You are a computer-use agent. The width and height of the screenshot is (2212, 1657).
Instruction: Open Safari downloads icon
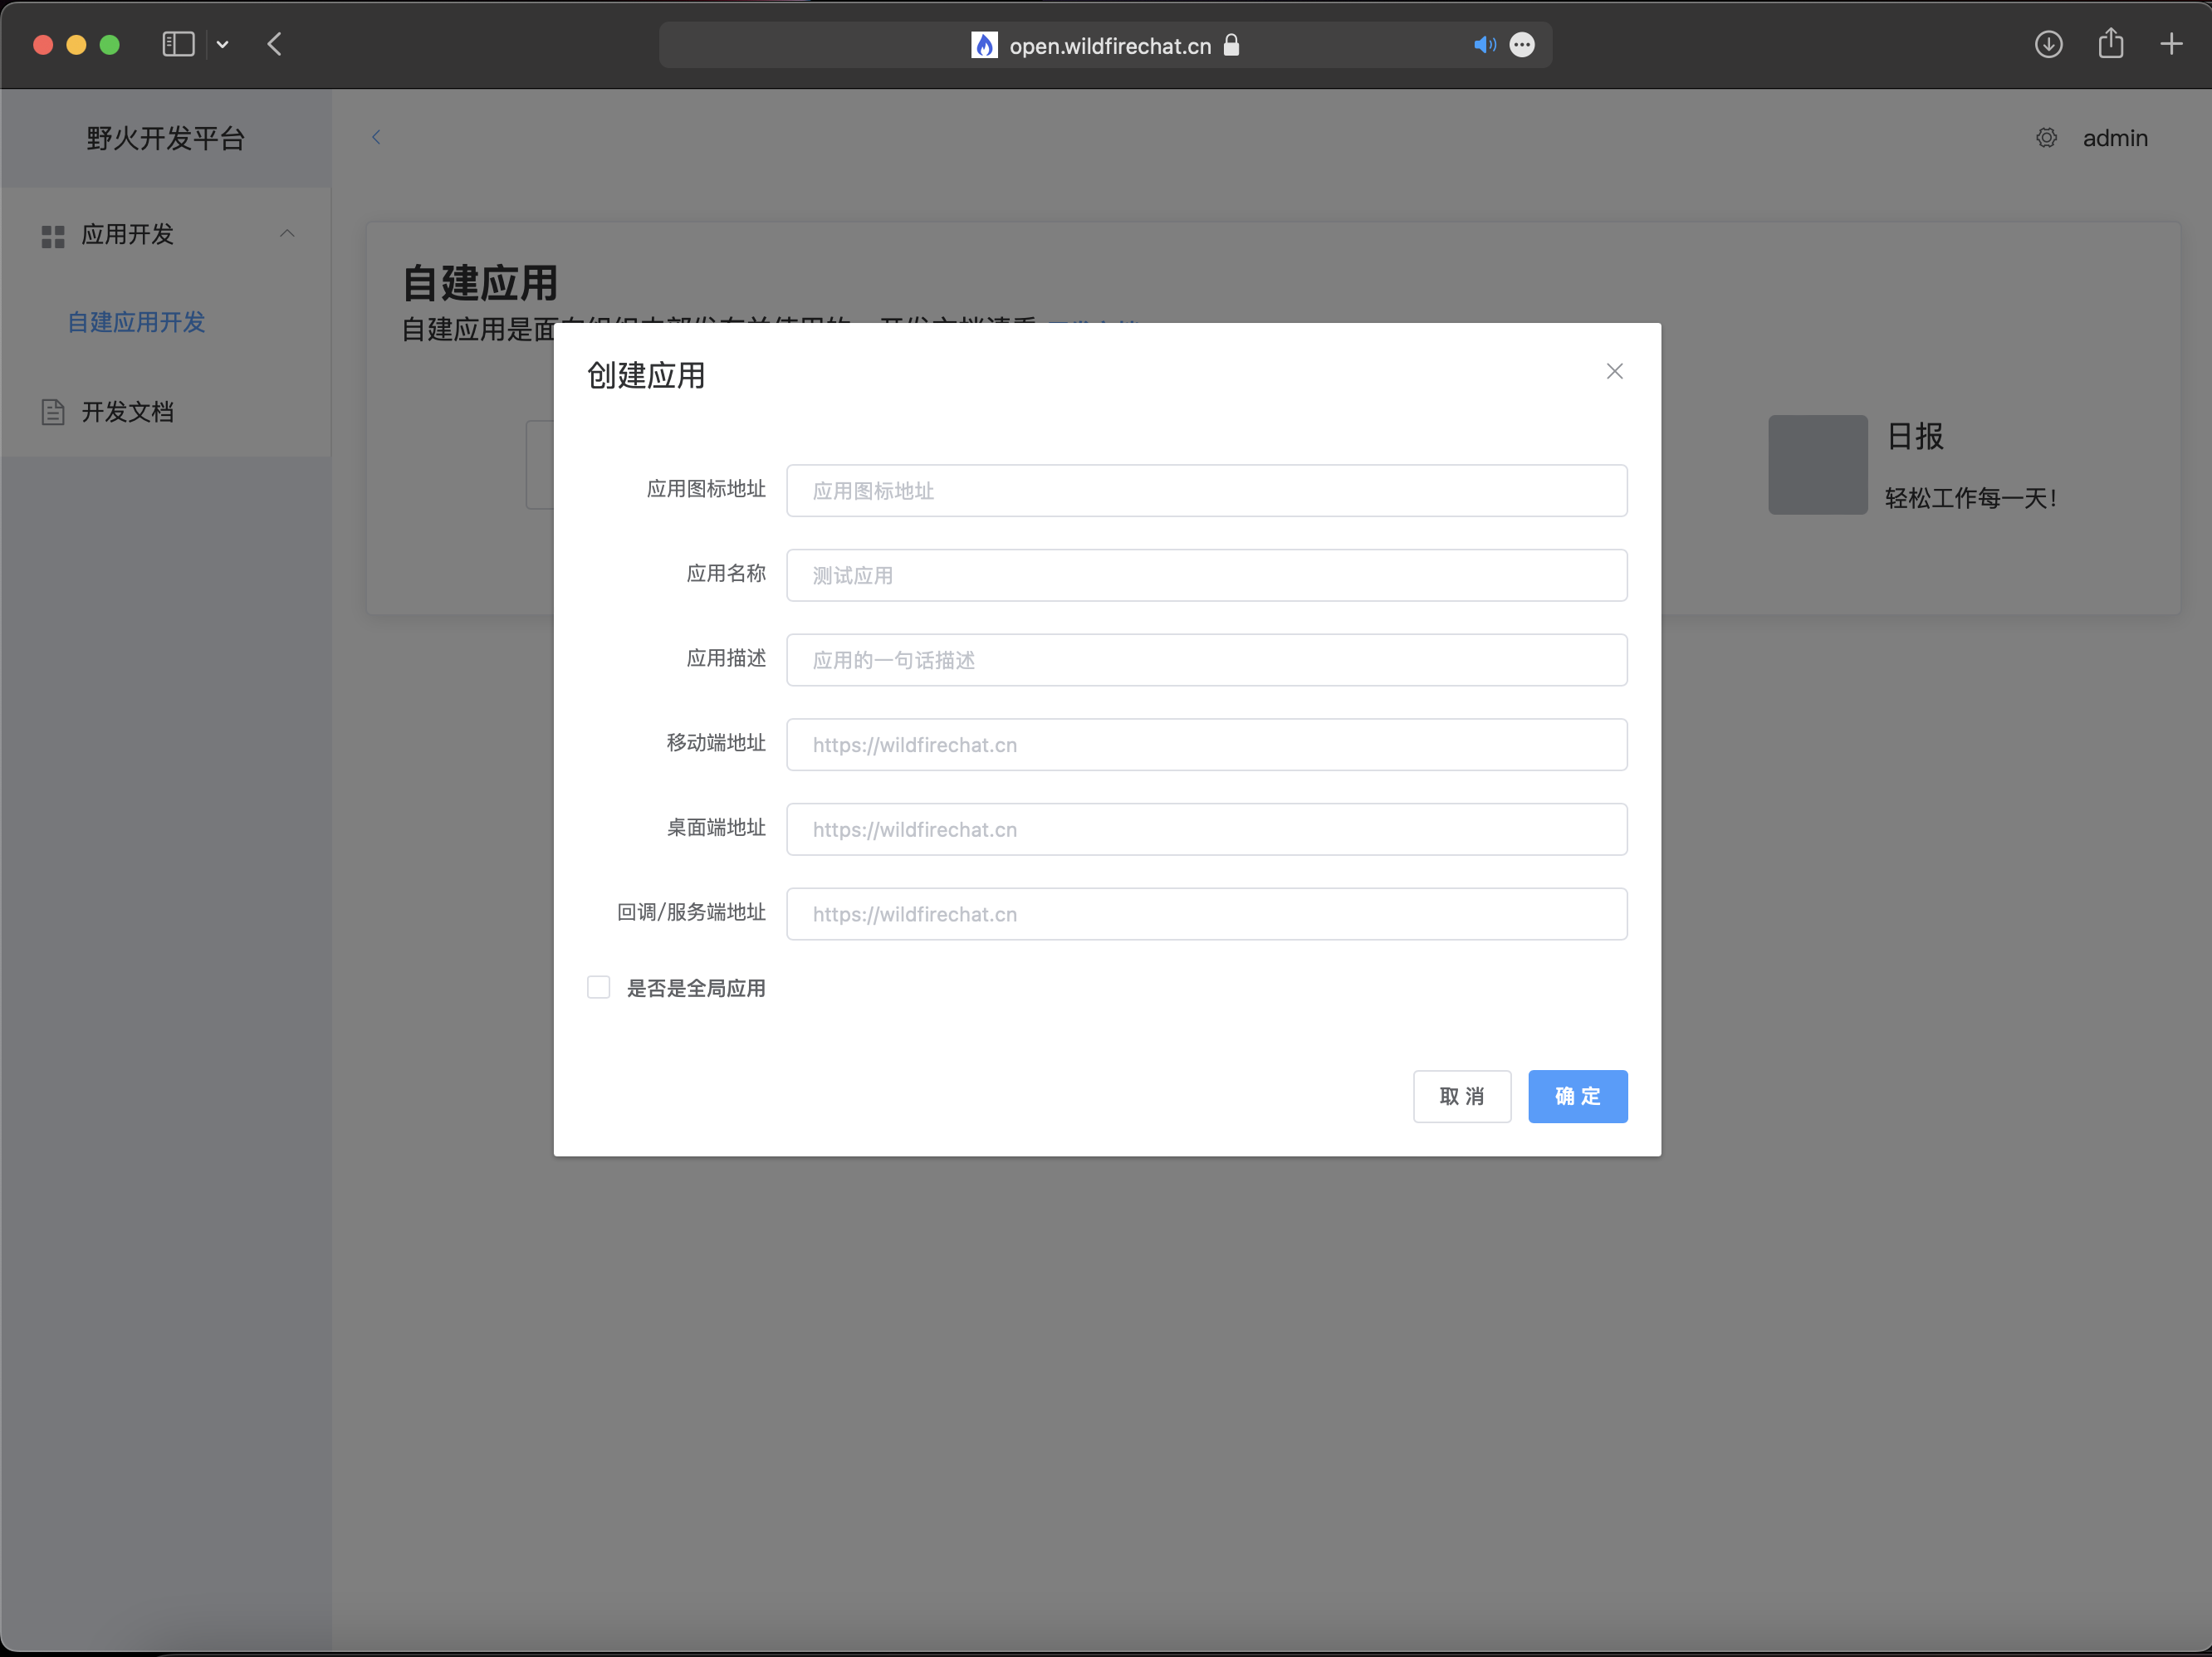pyautogui.click(x=2048, y=44)
